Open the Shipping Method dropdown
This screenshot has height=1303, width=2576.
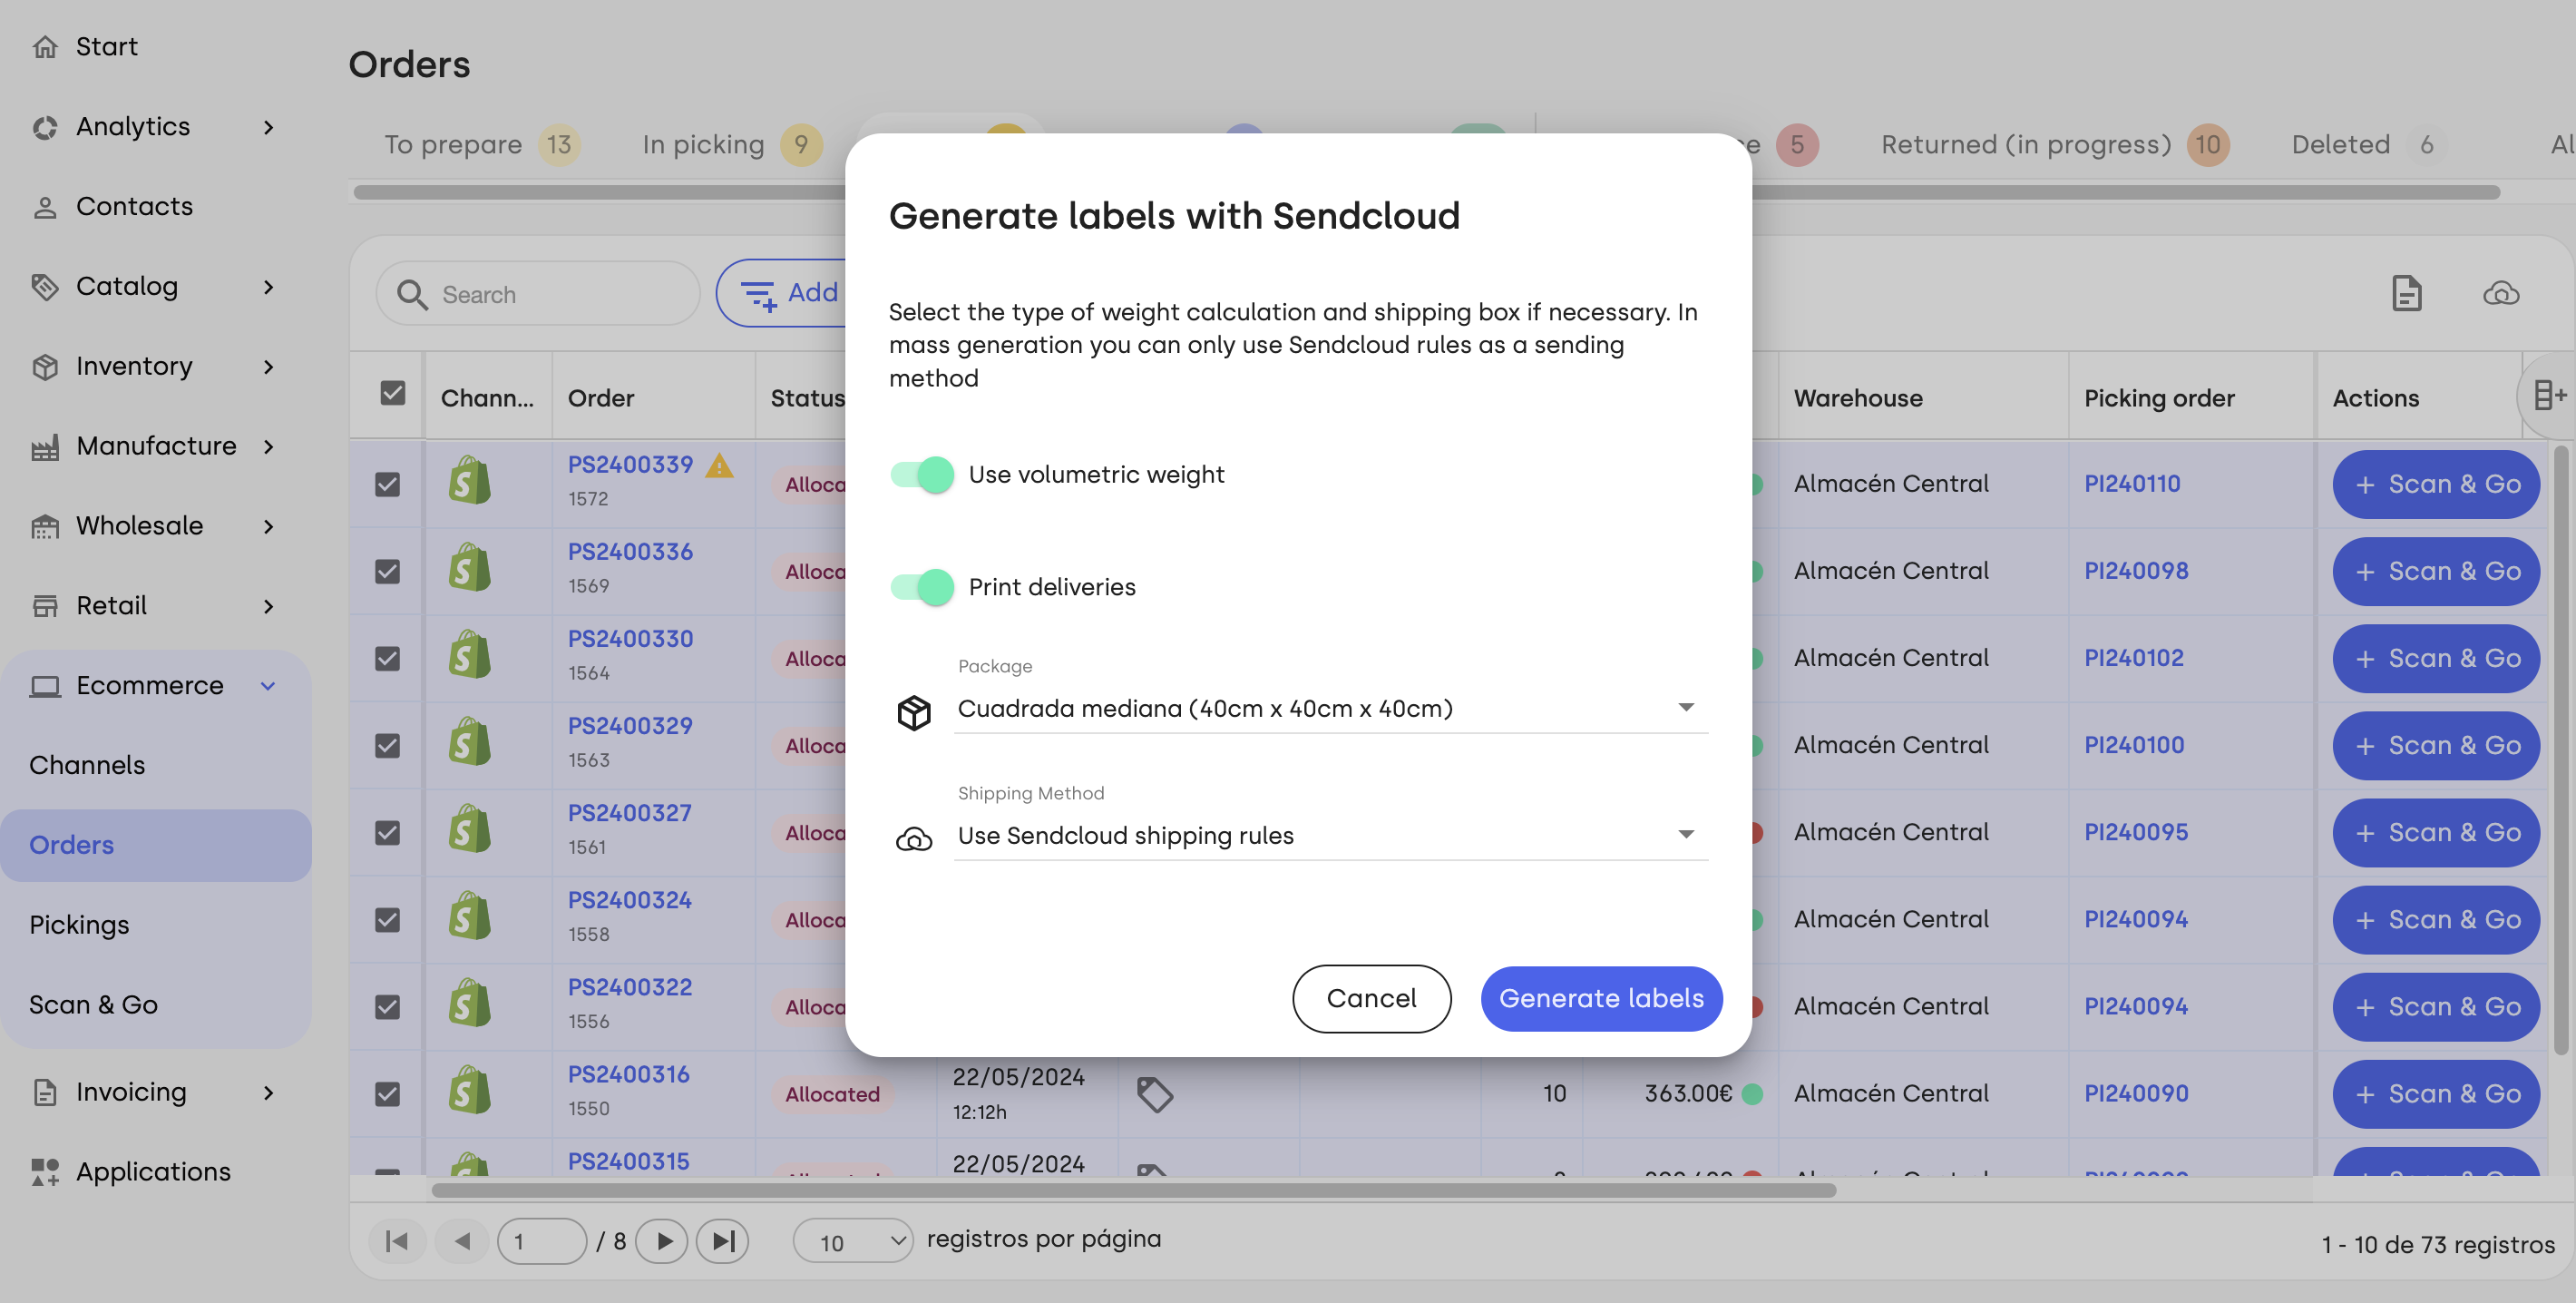tap(1331, 835)
